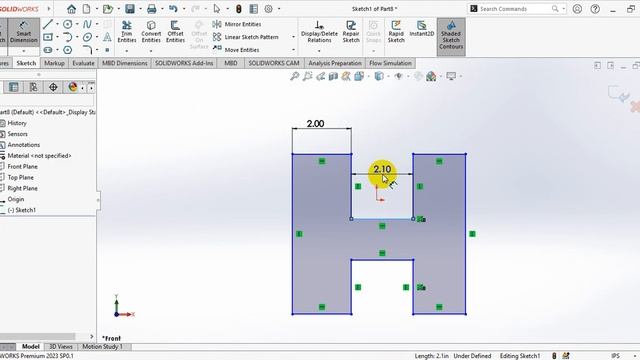Select the sketch Text tool
640x360 pixels.
(x=107, y=37)
